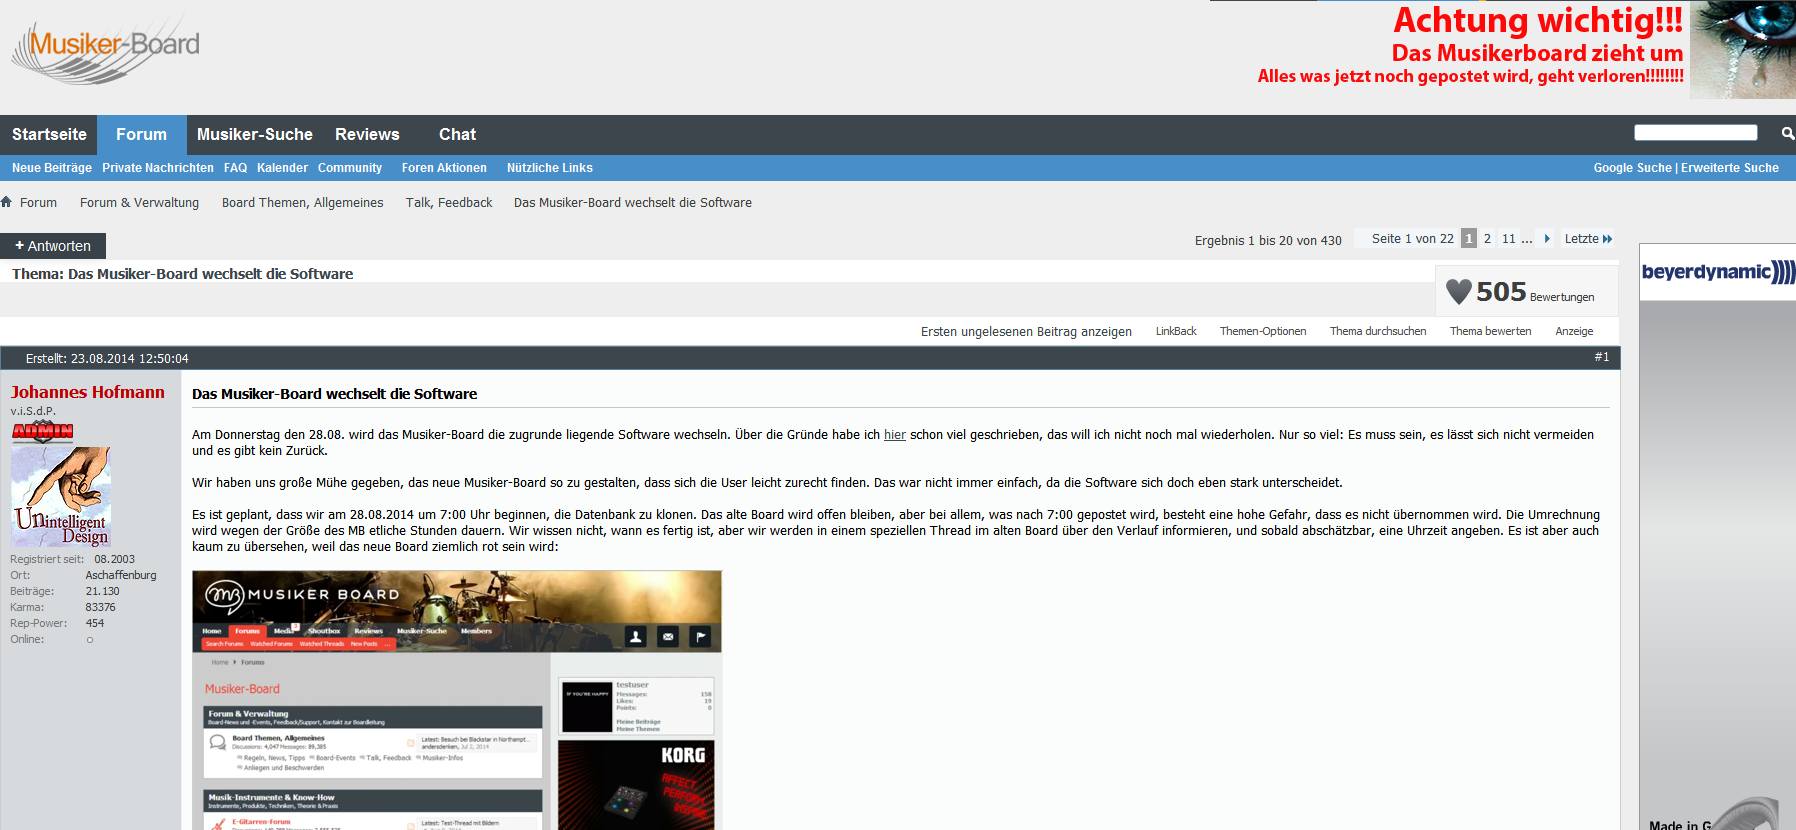Screen dimensions: 1796x830
Task: Click the thread title next to Thema
Action: pos(210,274)
